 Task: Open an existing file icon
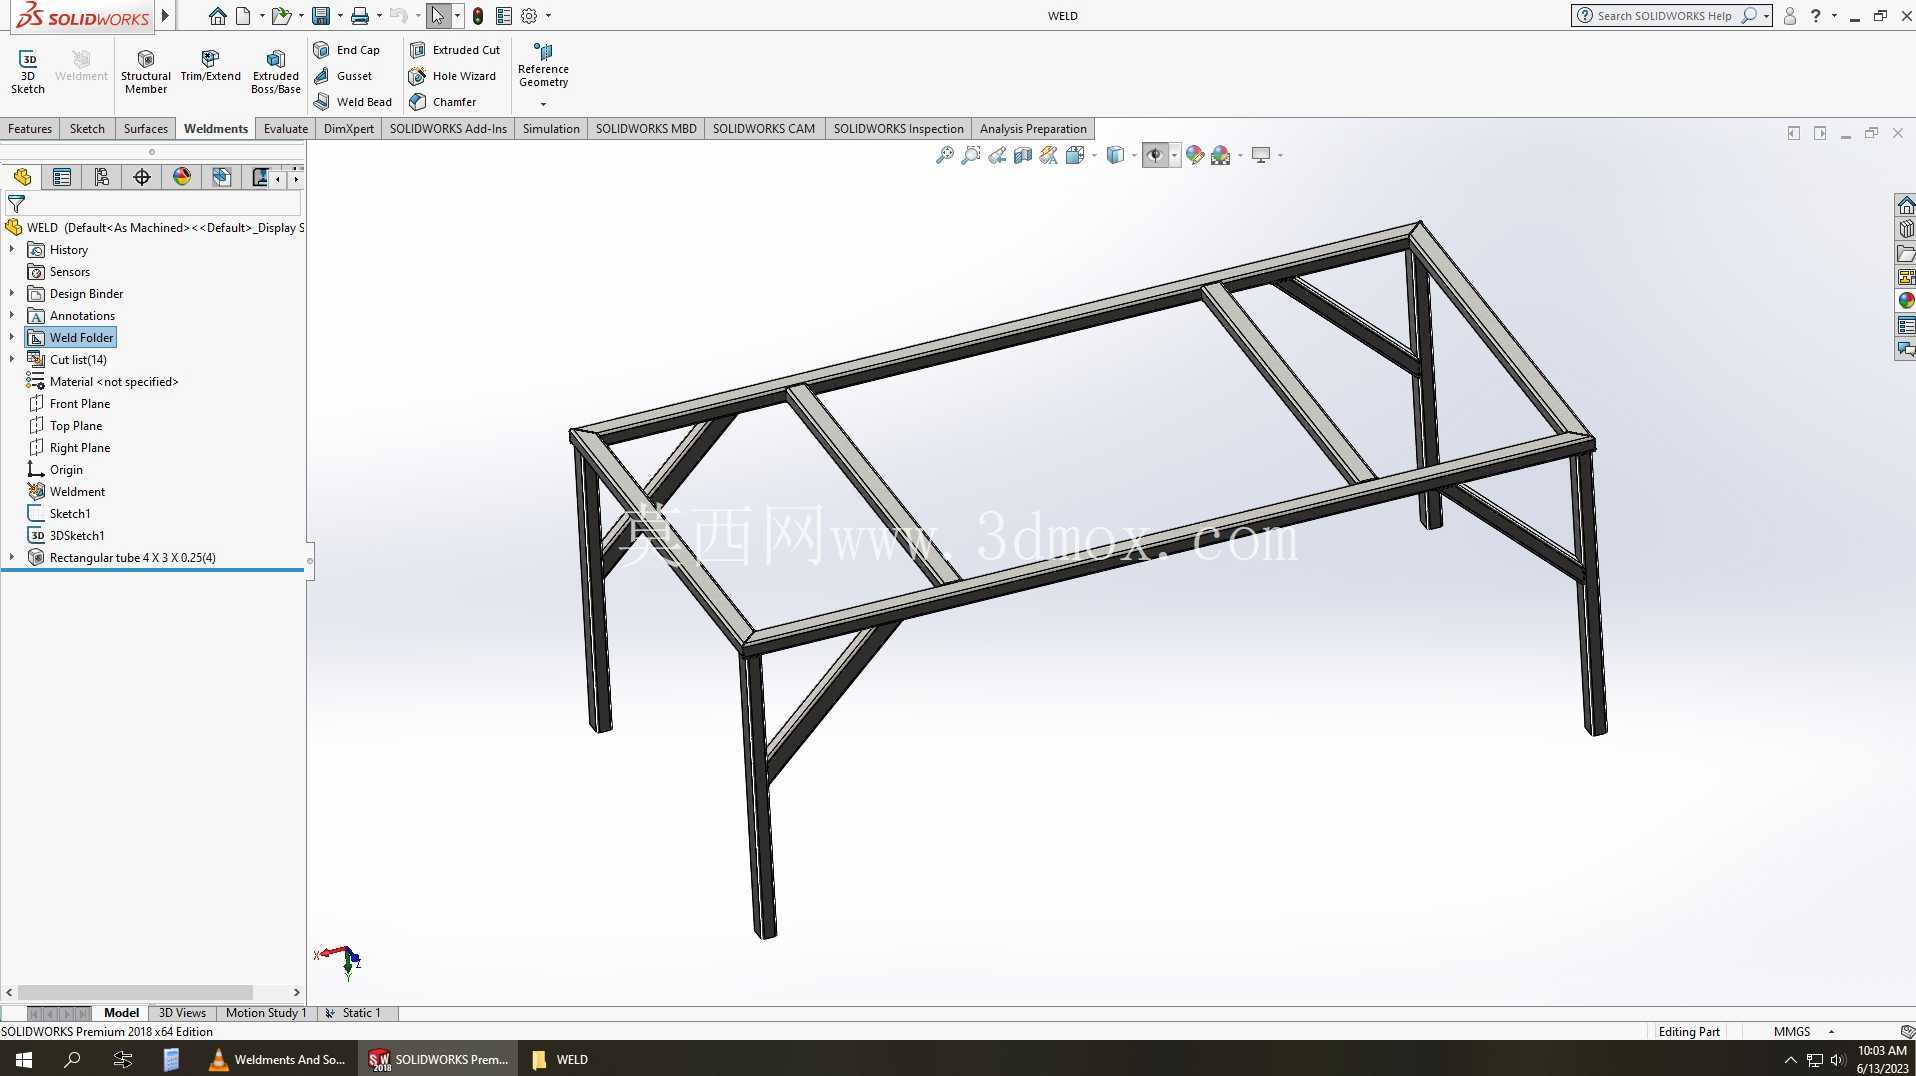(281, 16)
